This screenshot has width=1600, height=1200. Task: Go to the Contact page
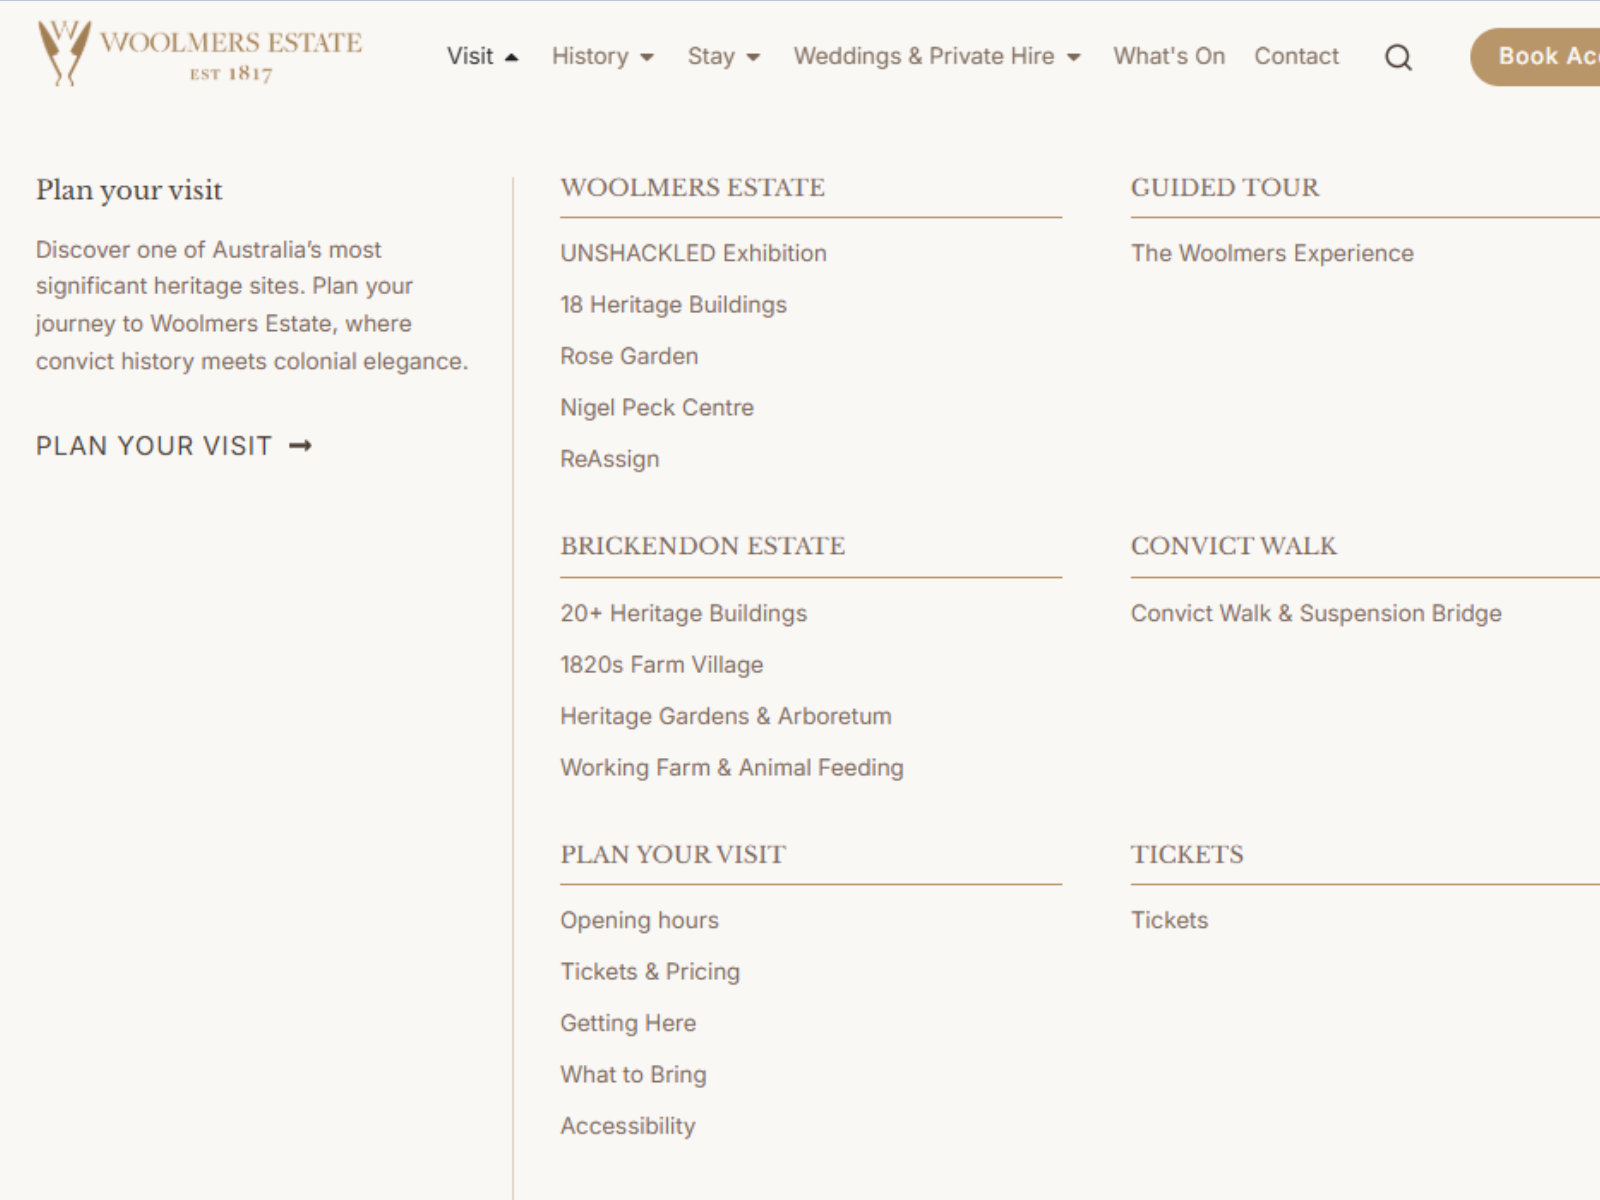pos(1296,56)
